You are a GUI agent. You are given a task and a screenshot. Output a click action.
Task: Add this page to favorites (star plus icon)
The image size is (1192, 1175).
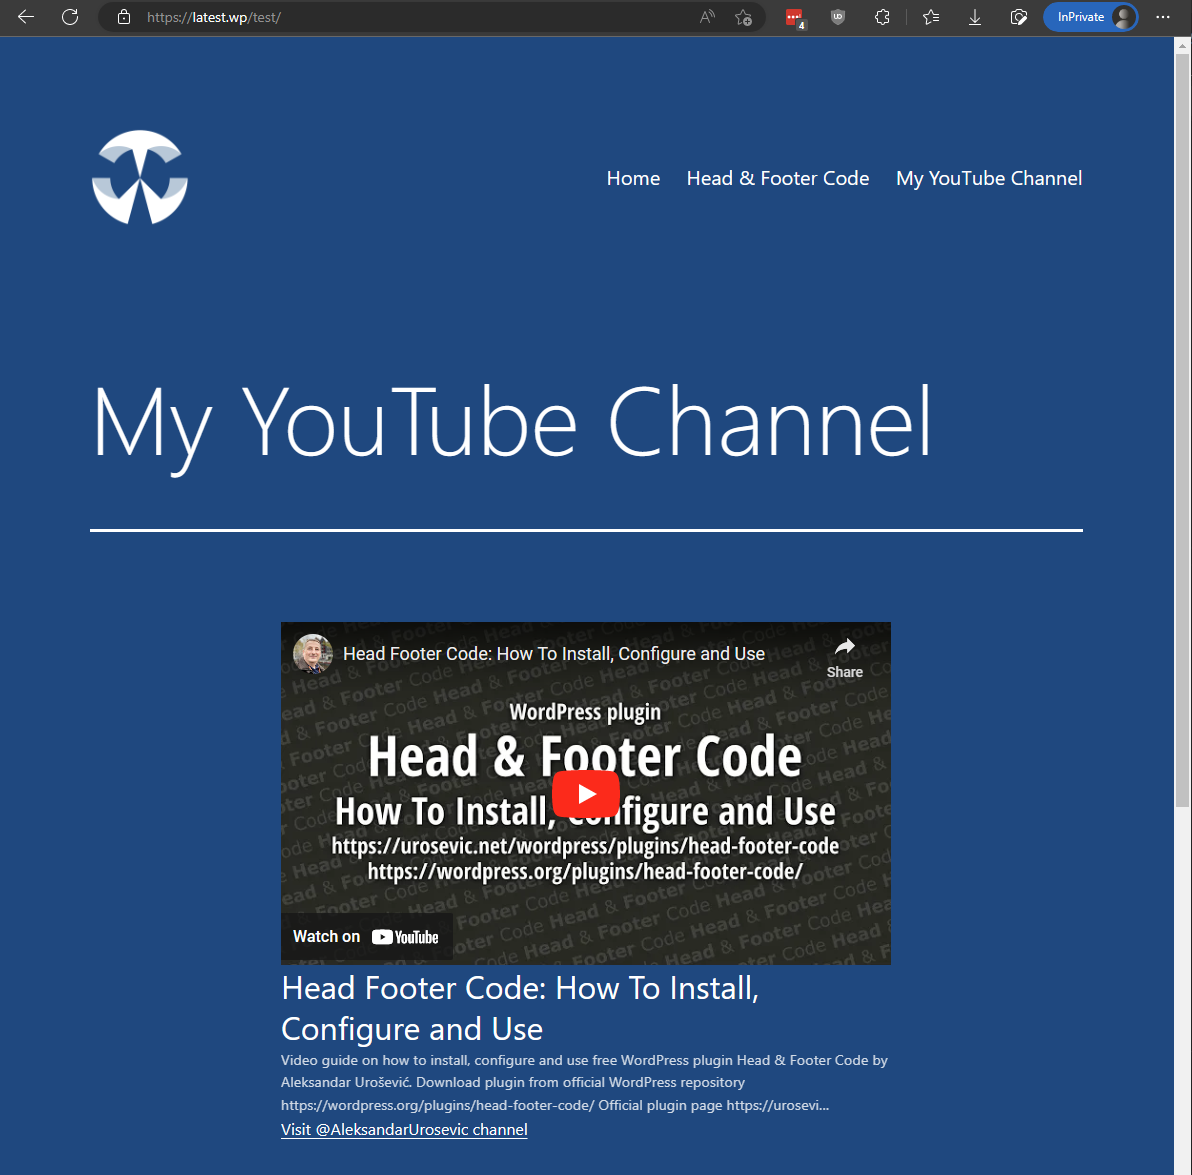pyautogui.click(x=743, y=17)
